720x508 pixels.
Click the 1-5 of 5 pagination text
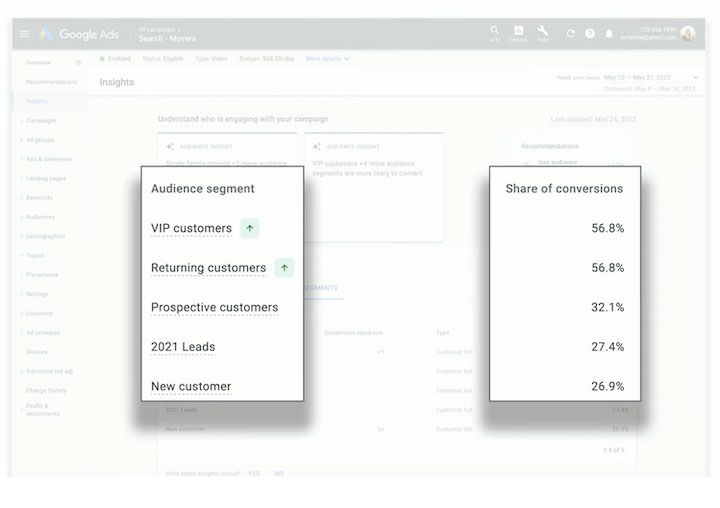(x=613, y=450)
